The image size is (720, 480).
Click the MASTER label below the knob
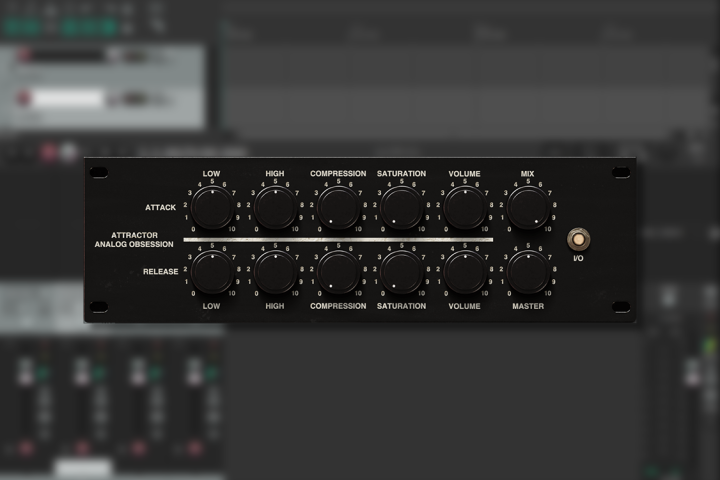(x=528, y=306)
